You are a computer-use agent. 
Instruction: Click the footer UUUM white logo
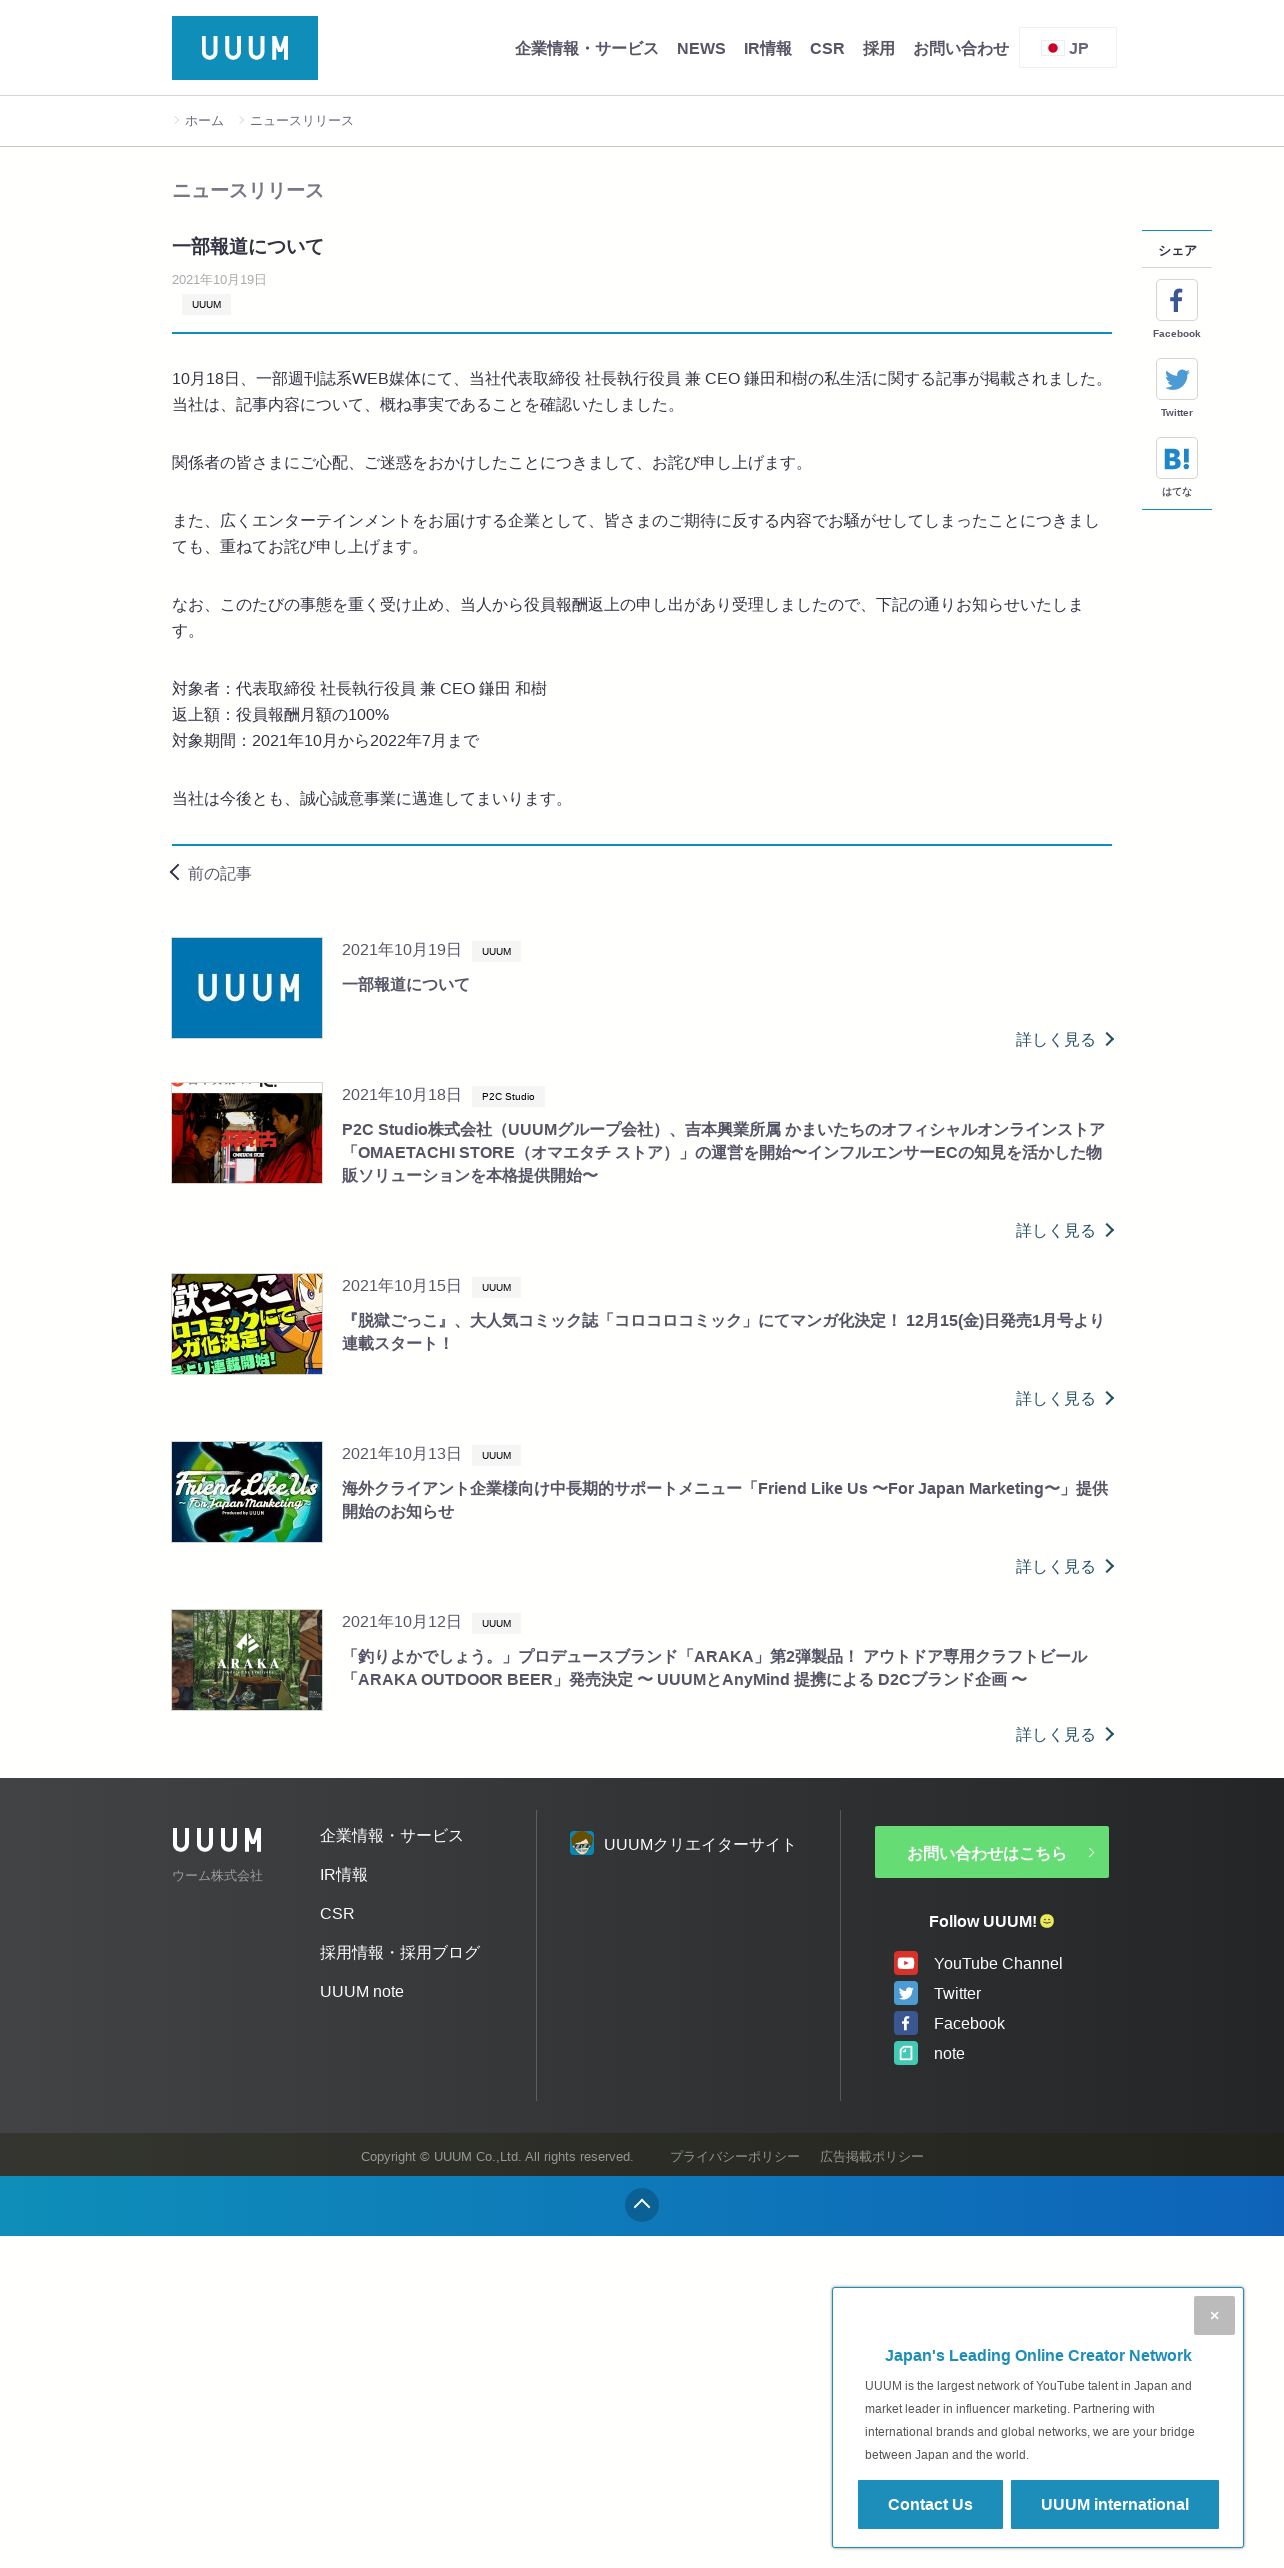click(x=217, y=1841)
